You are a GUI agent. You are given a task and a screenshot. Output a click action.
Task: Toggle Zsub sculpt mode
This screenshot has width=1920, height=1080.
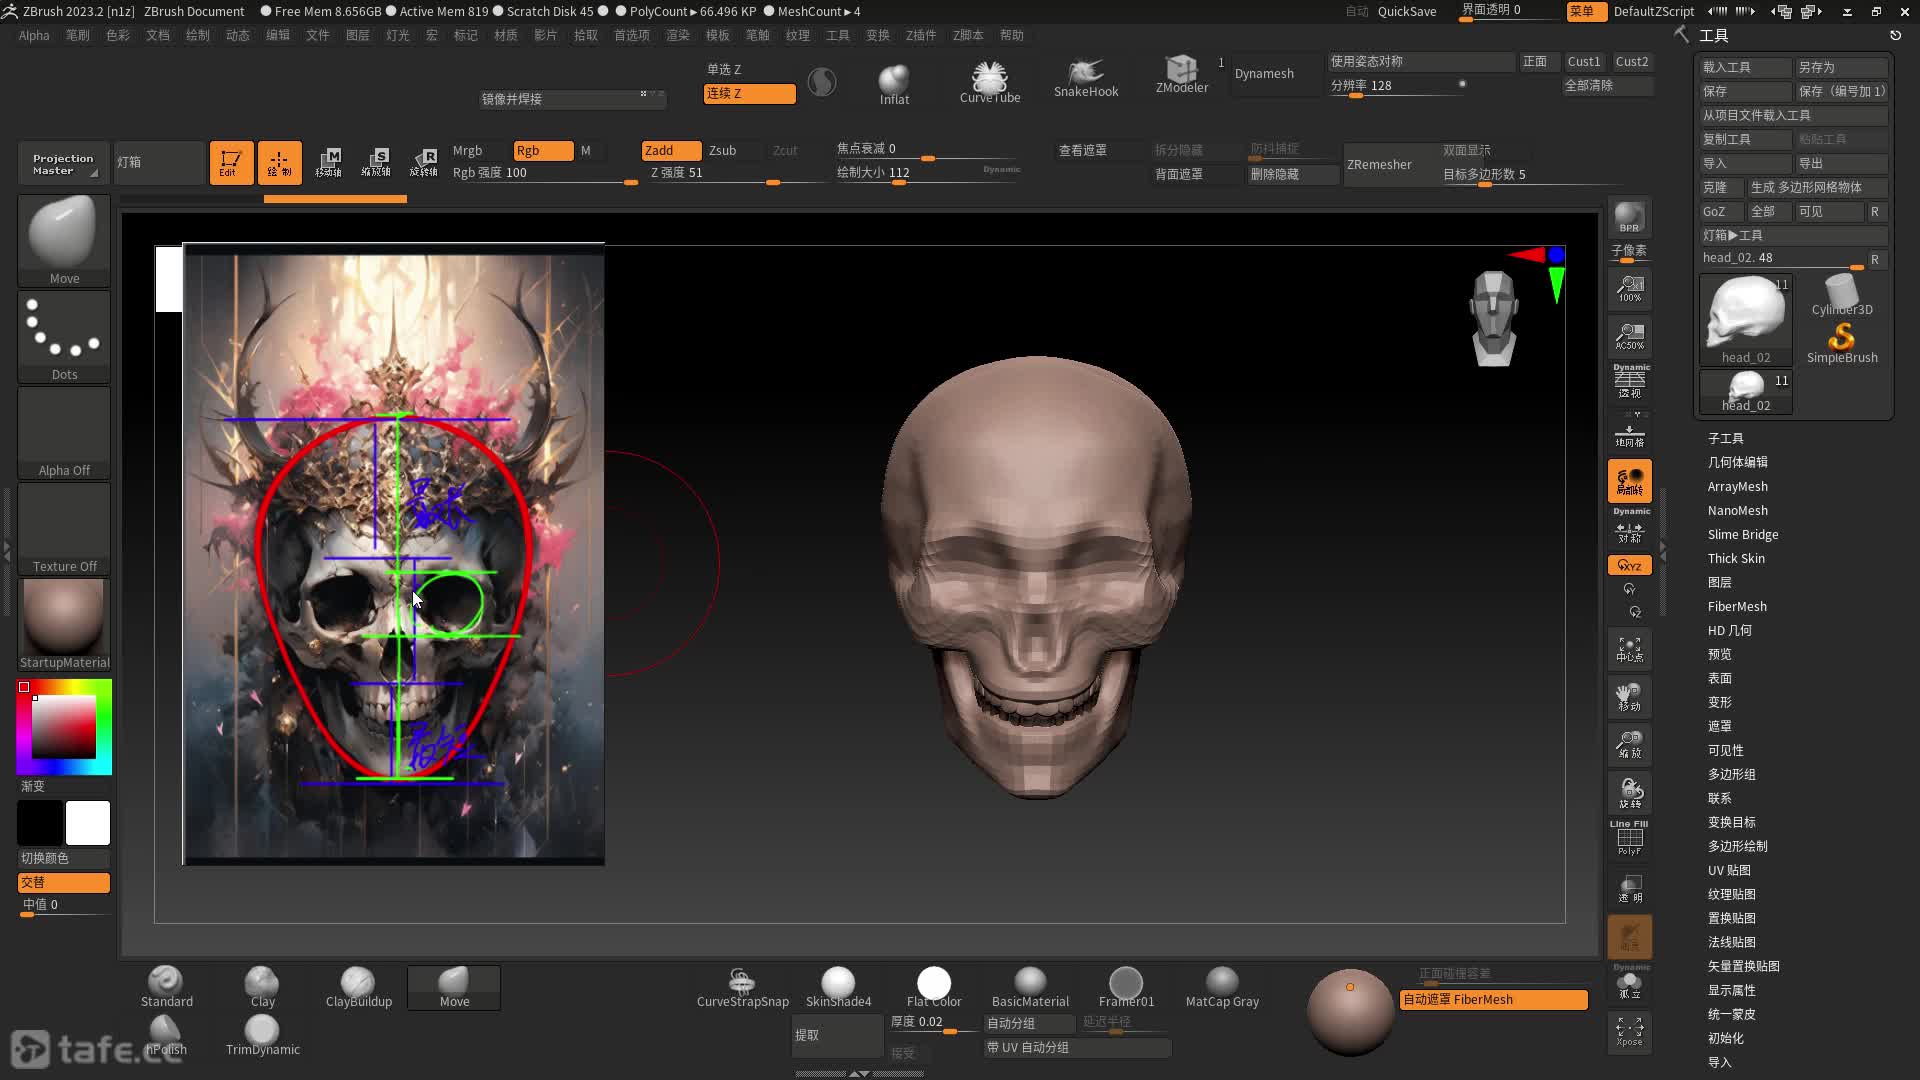pos(735,151)
